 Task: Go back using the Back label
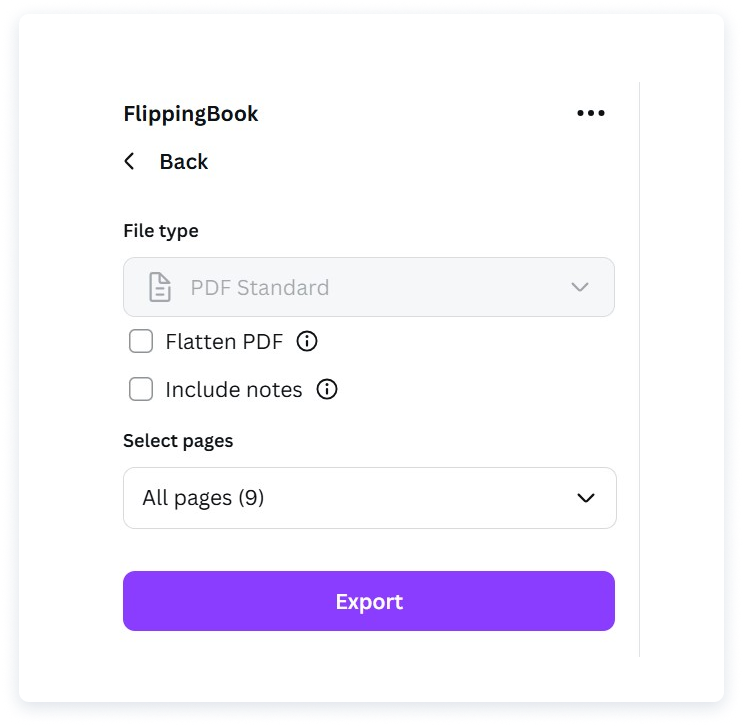pos(183,162)
